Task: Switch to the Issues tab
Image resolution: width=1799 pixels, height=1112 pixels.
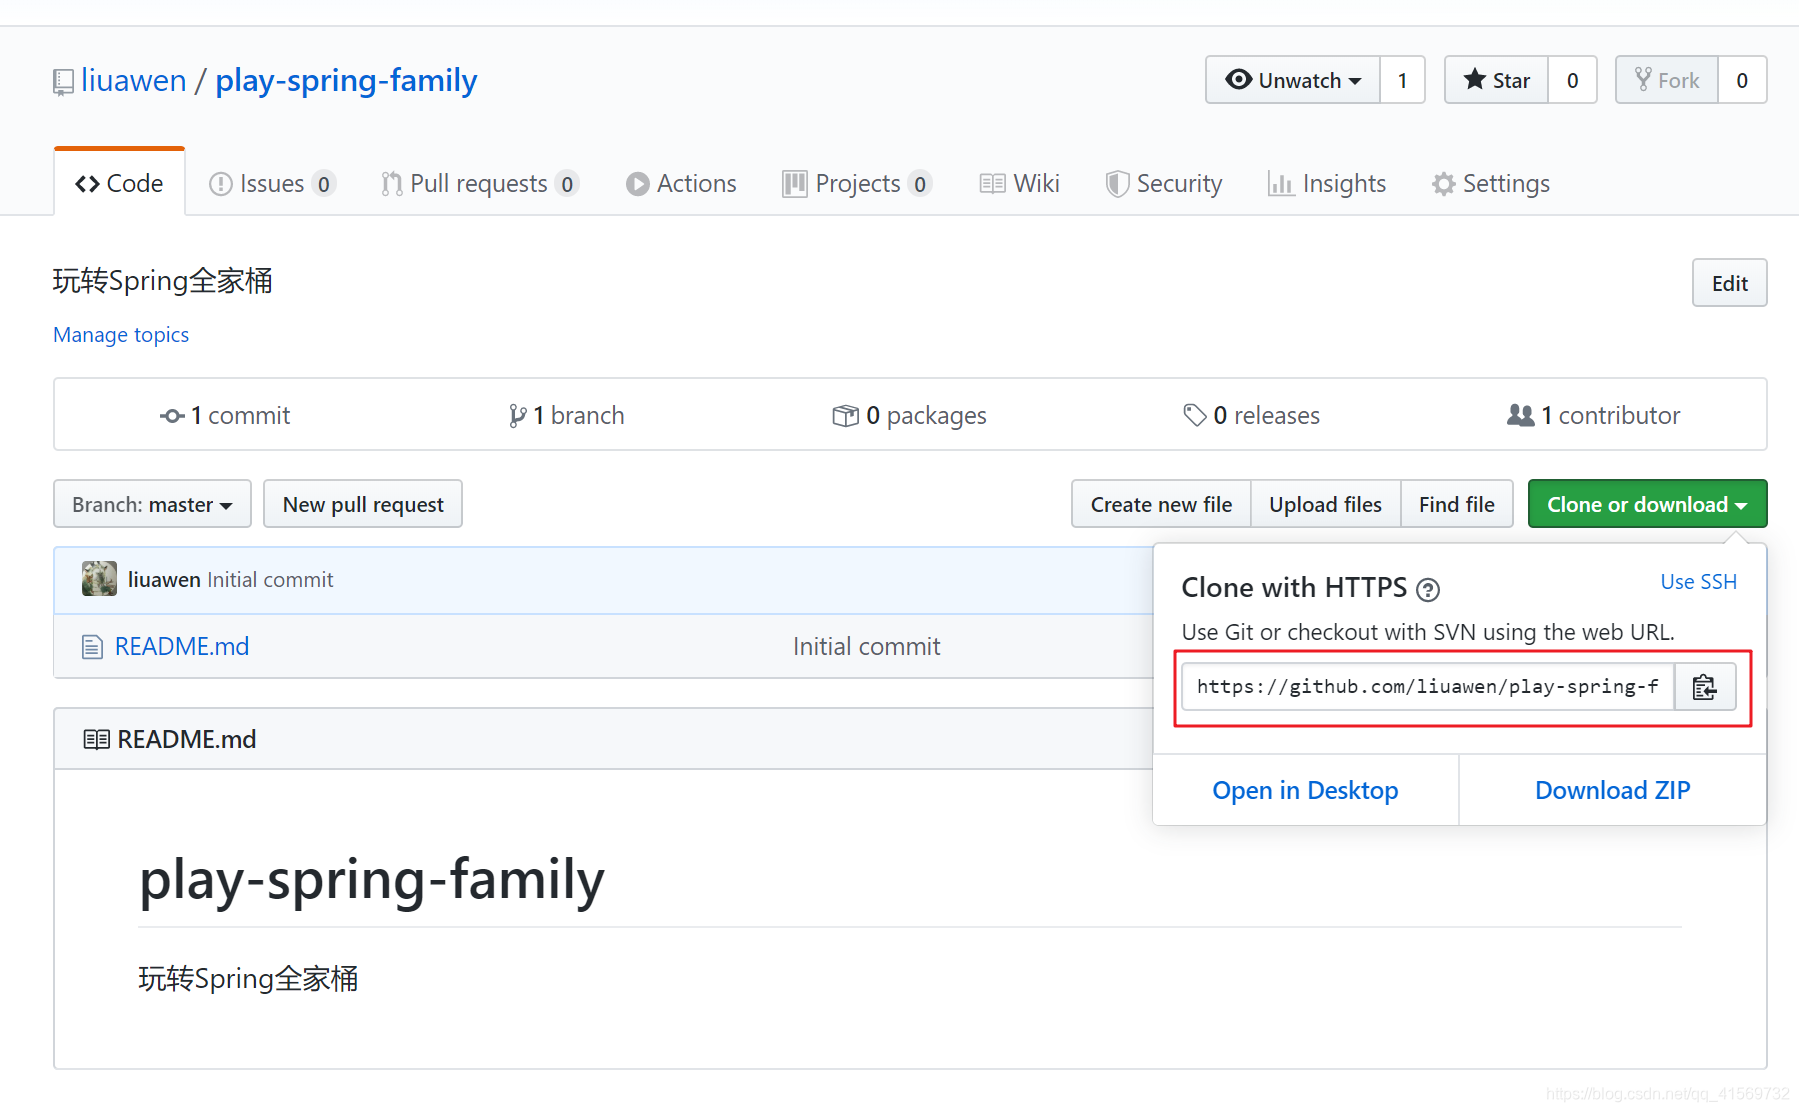Action: [272, 184]
